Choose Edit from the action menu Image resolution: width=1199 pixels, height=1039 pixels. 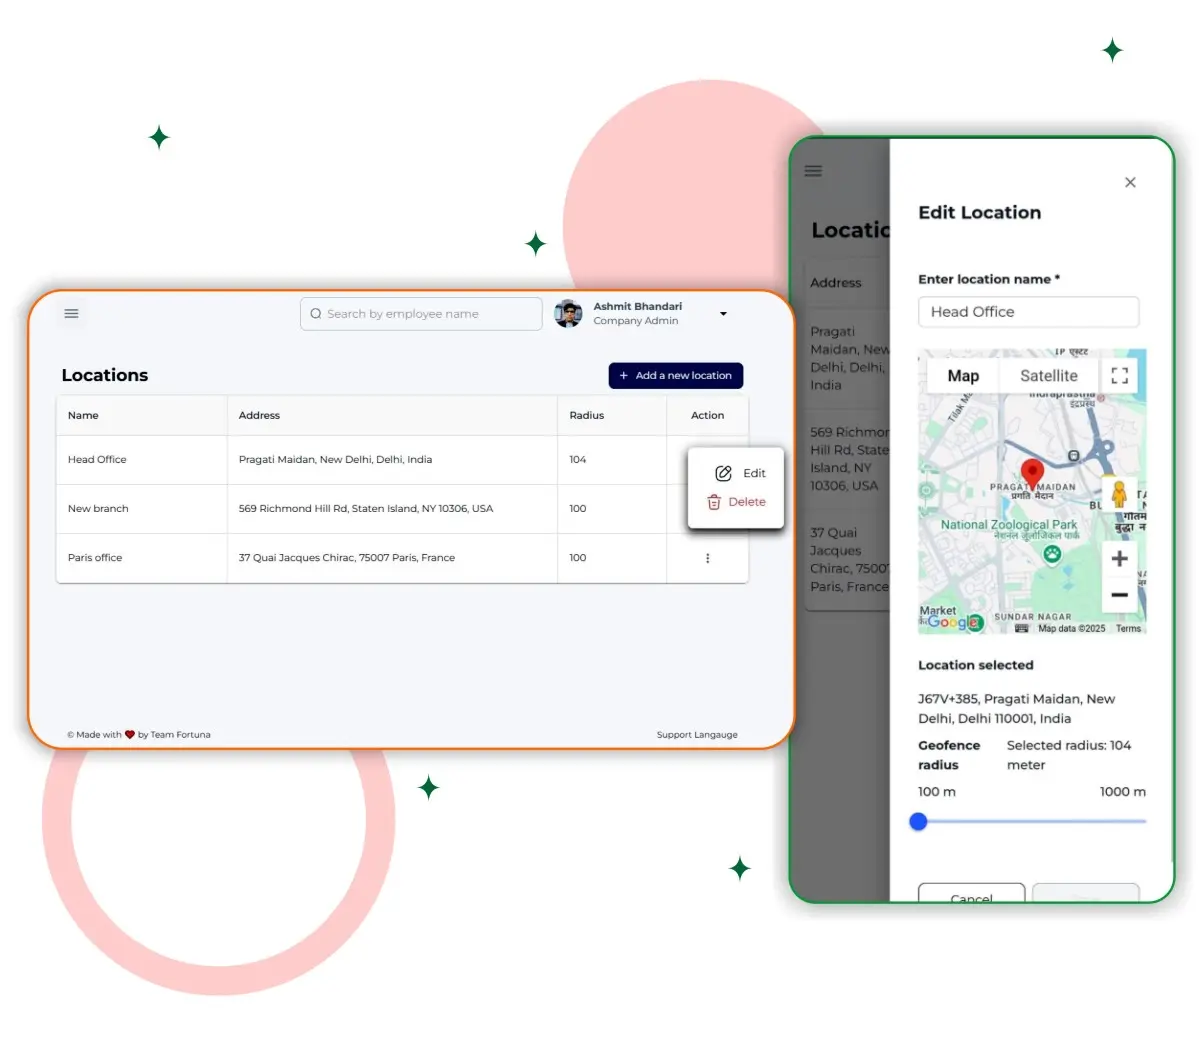(740, 473)
